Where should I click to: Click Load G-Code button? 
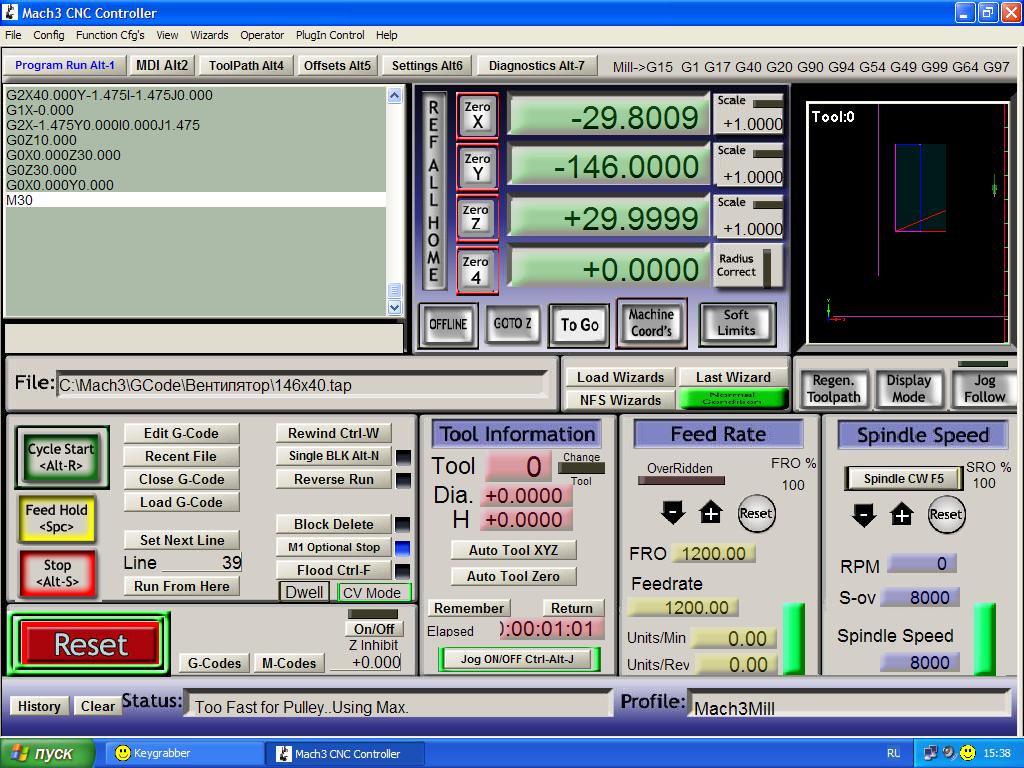182,502
